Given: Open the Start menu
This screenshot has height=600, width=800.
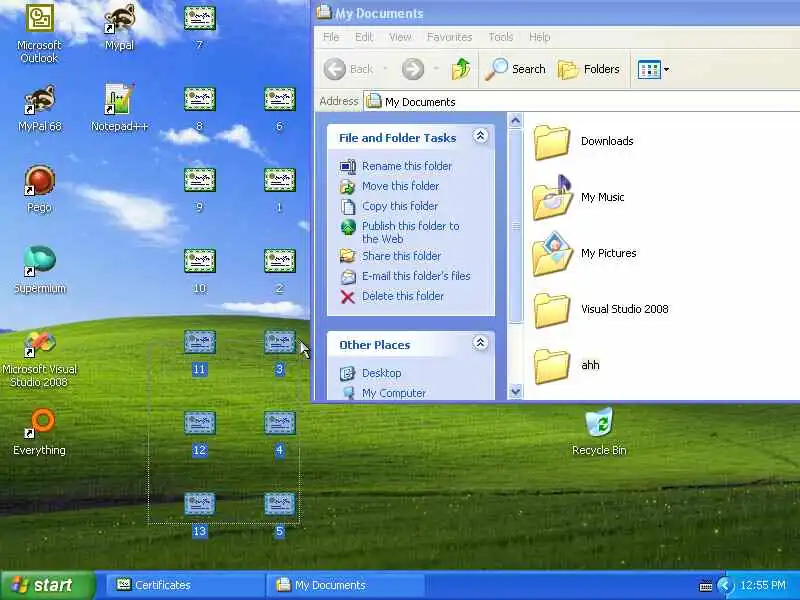Looking at the screenshot, I should [x=47, y=585].
